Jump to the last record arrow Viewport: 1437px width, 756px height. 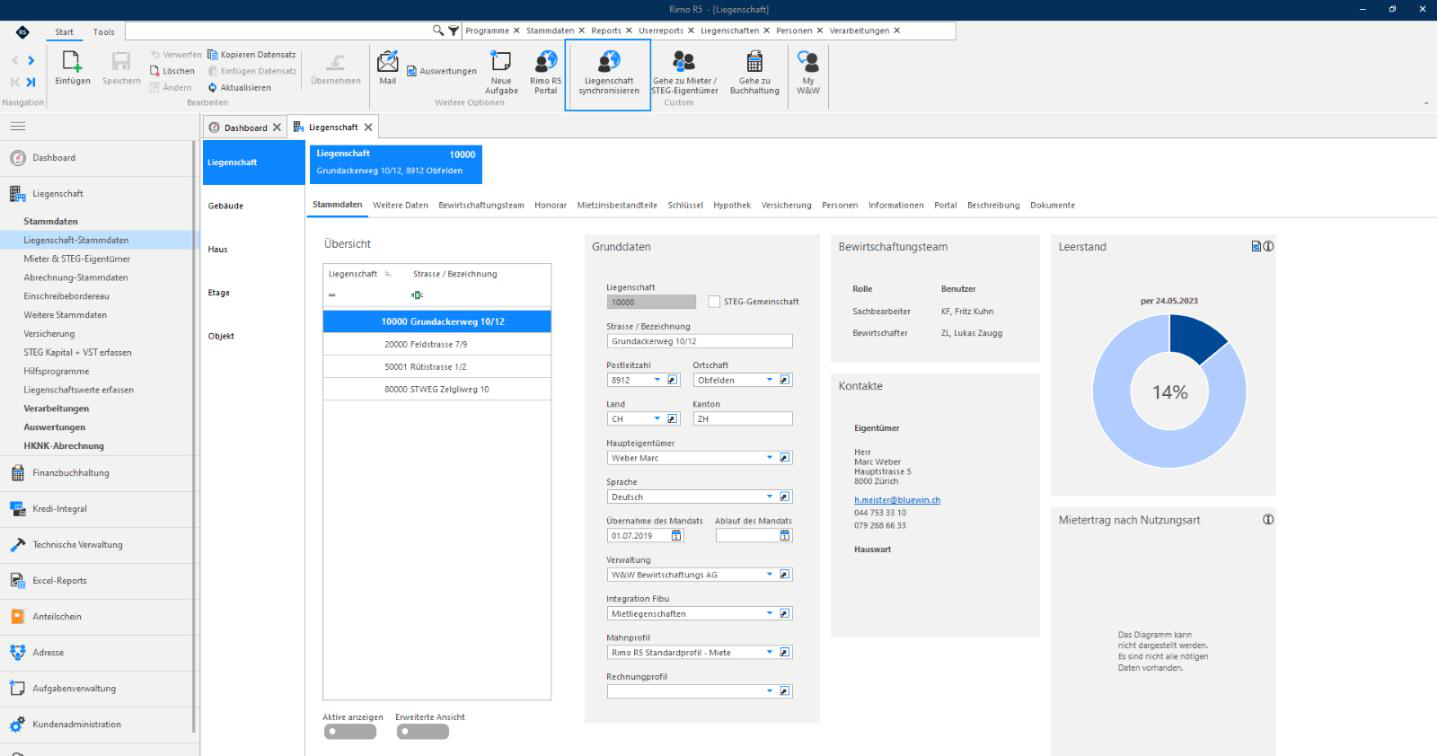[31, 81]
